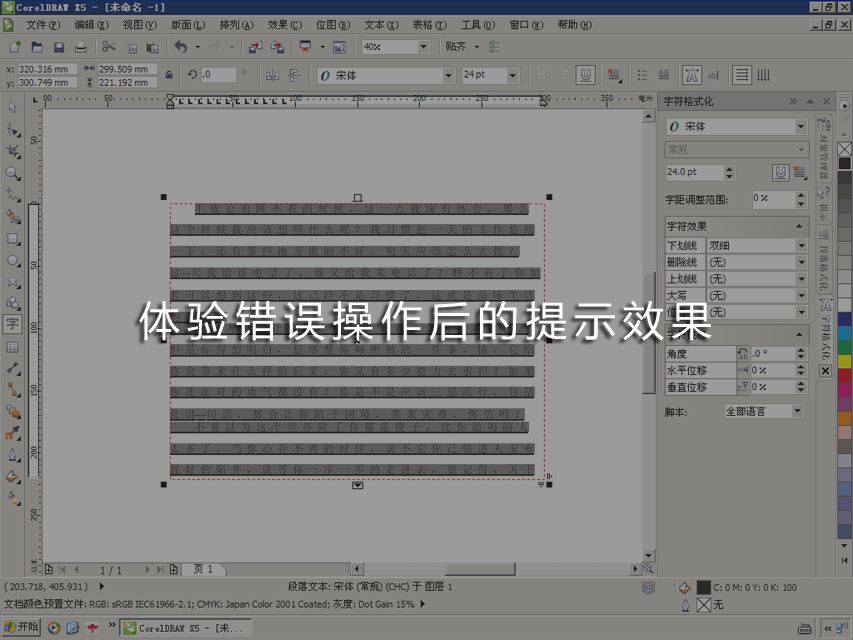The image size is (853, 640).
Task: Click the Undo arrow icon
Action: (x=181, y=47)
